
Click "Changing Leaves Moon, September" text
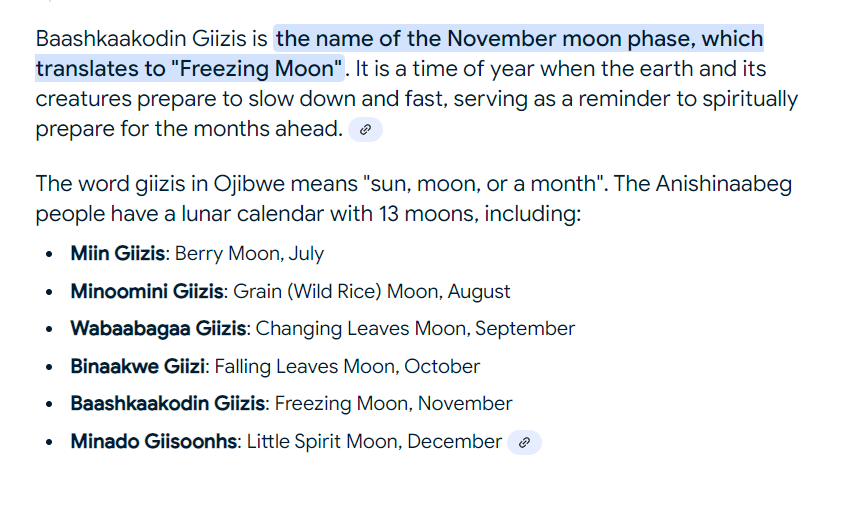(x=415, y=328)
